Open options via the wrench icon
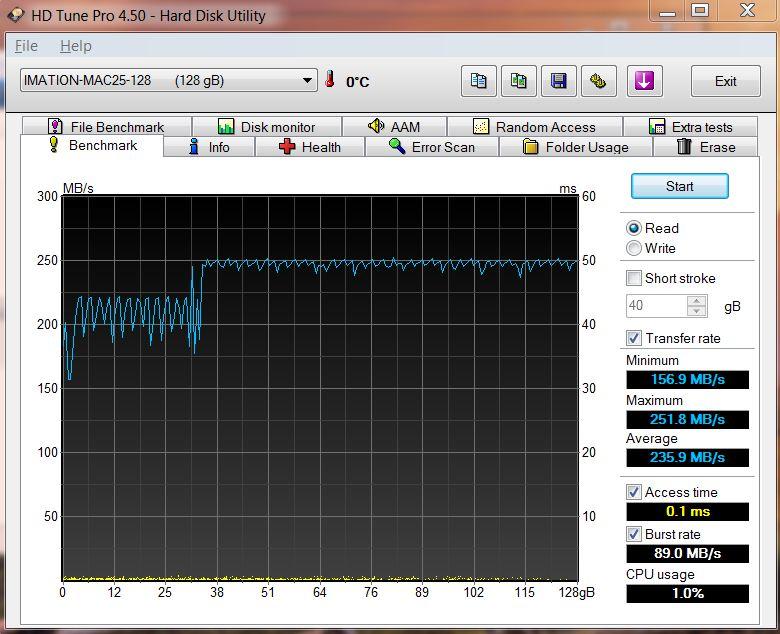Image resolution: width=780 pixels, height=634 pixels. coord(599,81)
